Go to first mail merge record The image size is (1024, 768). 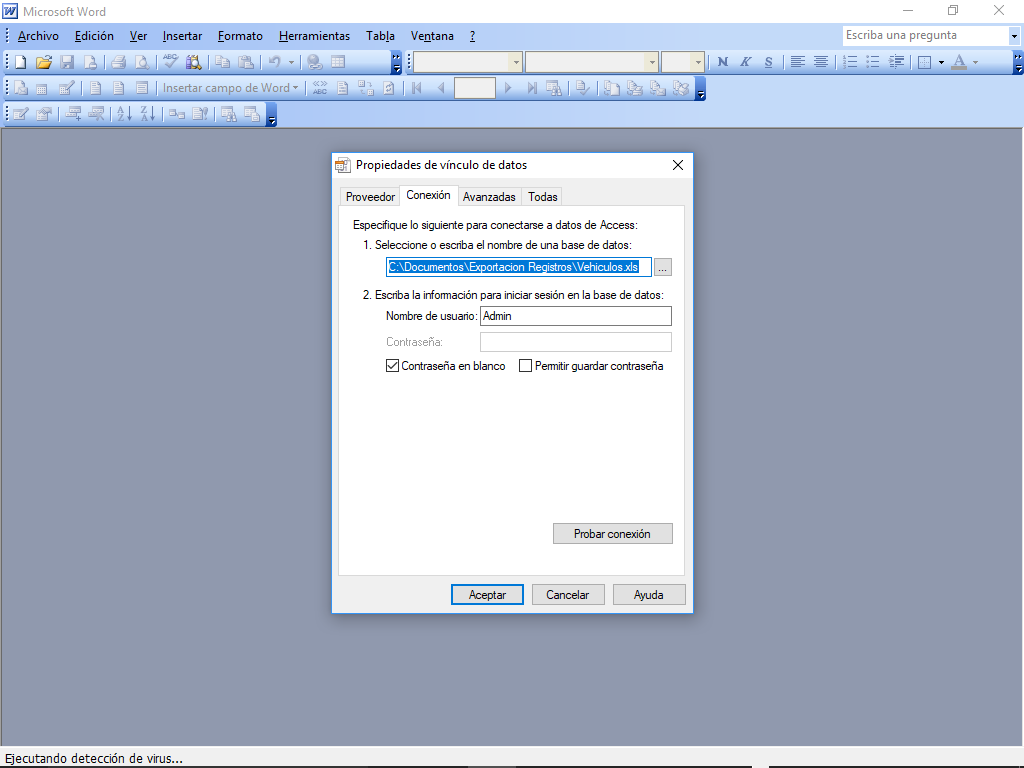click(x=417, y=88)
